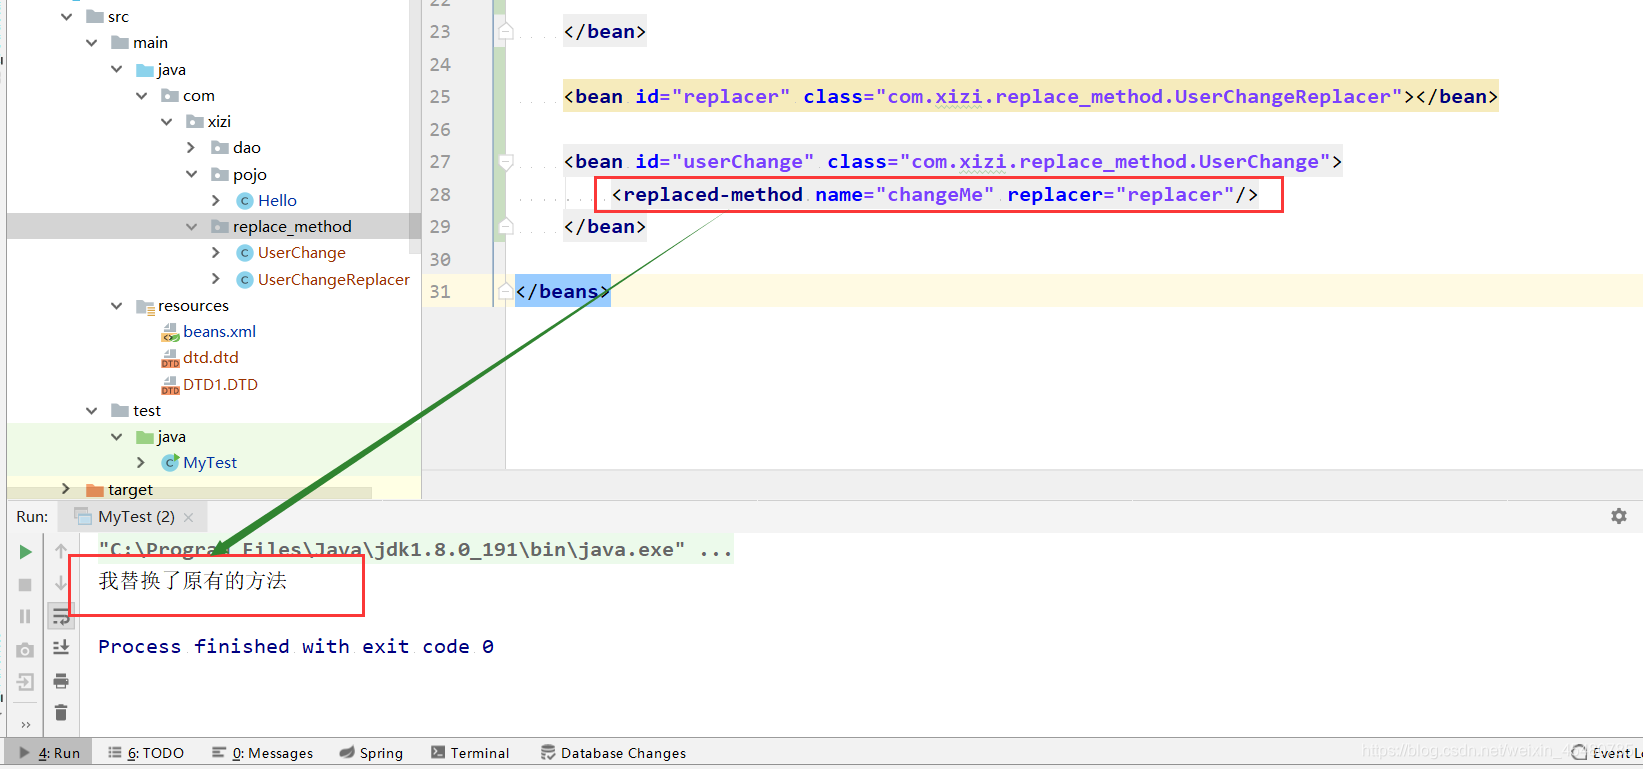
Task: Close the MyTest (2) run tab
Action: pyautogui.click(x=188, y=517)
